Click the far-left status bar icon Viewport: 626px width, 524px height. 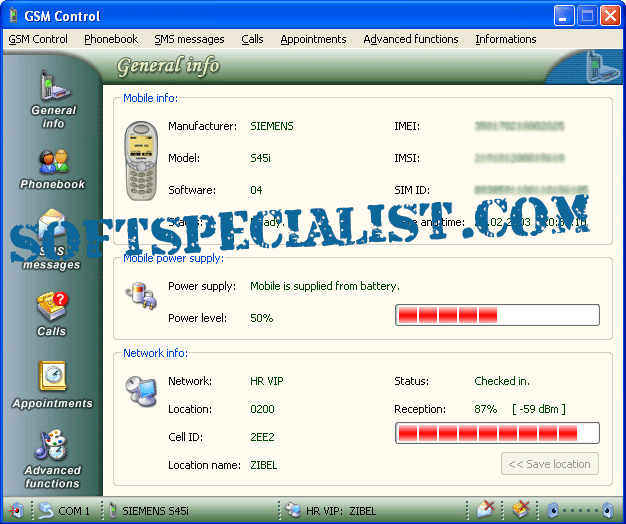pyautogui.click(x=16, y=511)
